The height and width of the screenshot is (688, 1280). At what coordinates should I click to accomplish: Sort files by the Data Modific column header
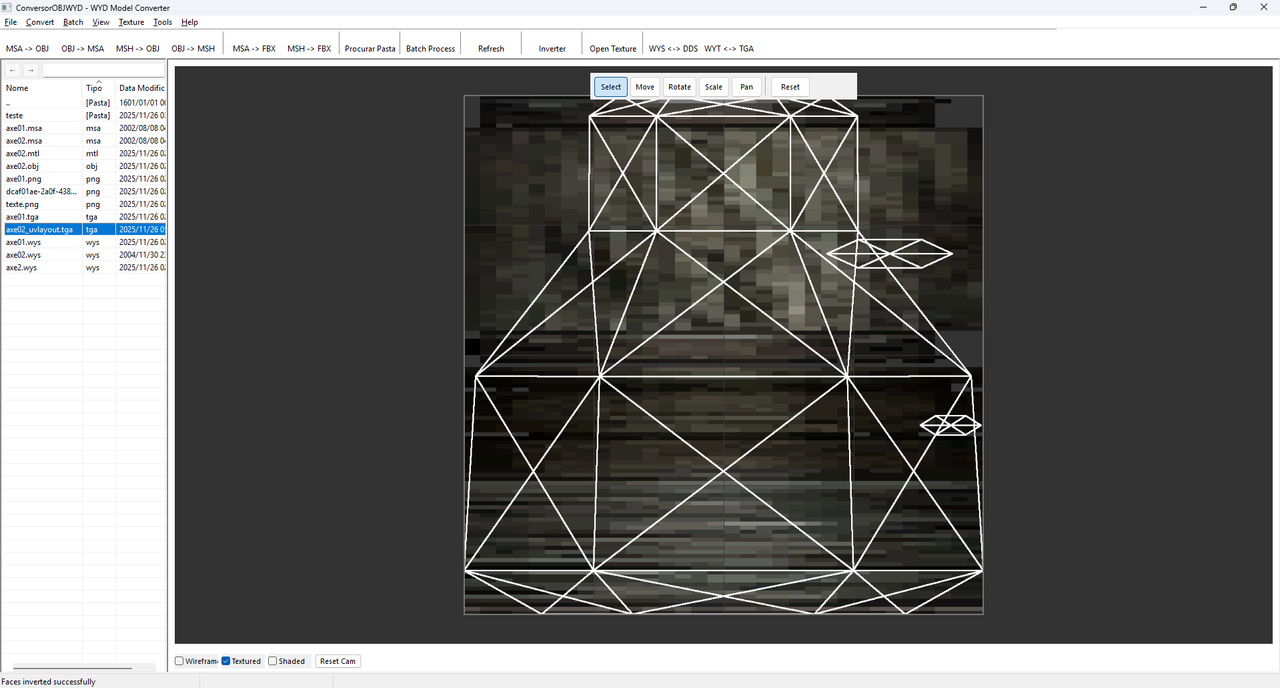coord(141,88)
